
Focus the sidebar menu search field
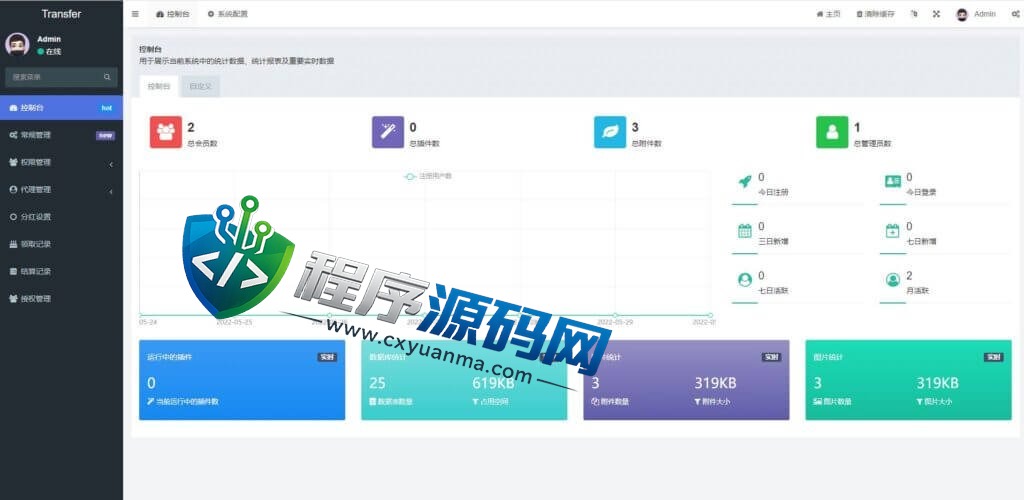point(54,77)
